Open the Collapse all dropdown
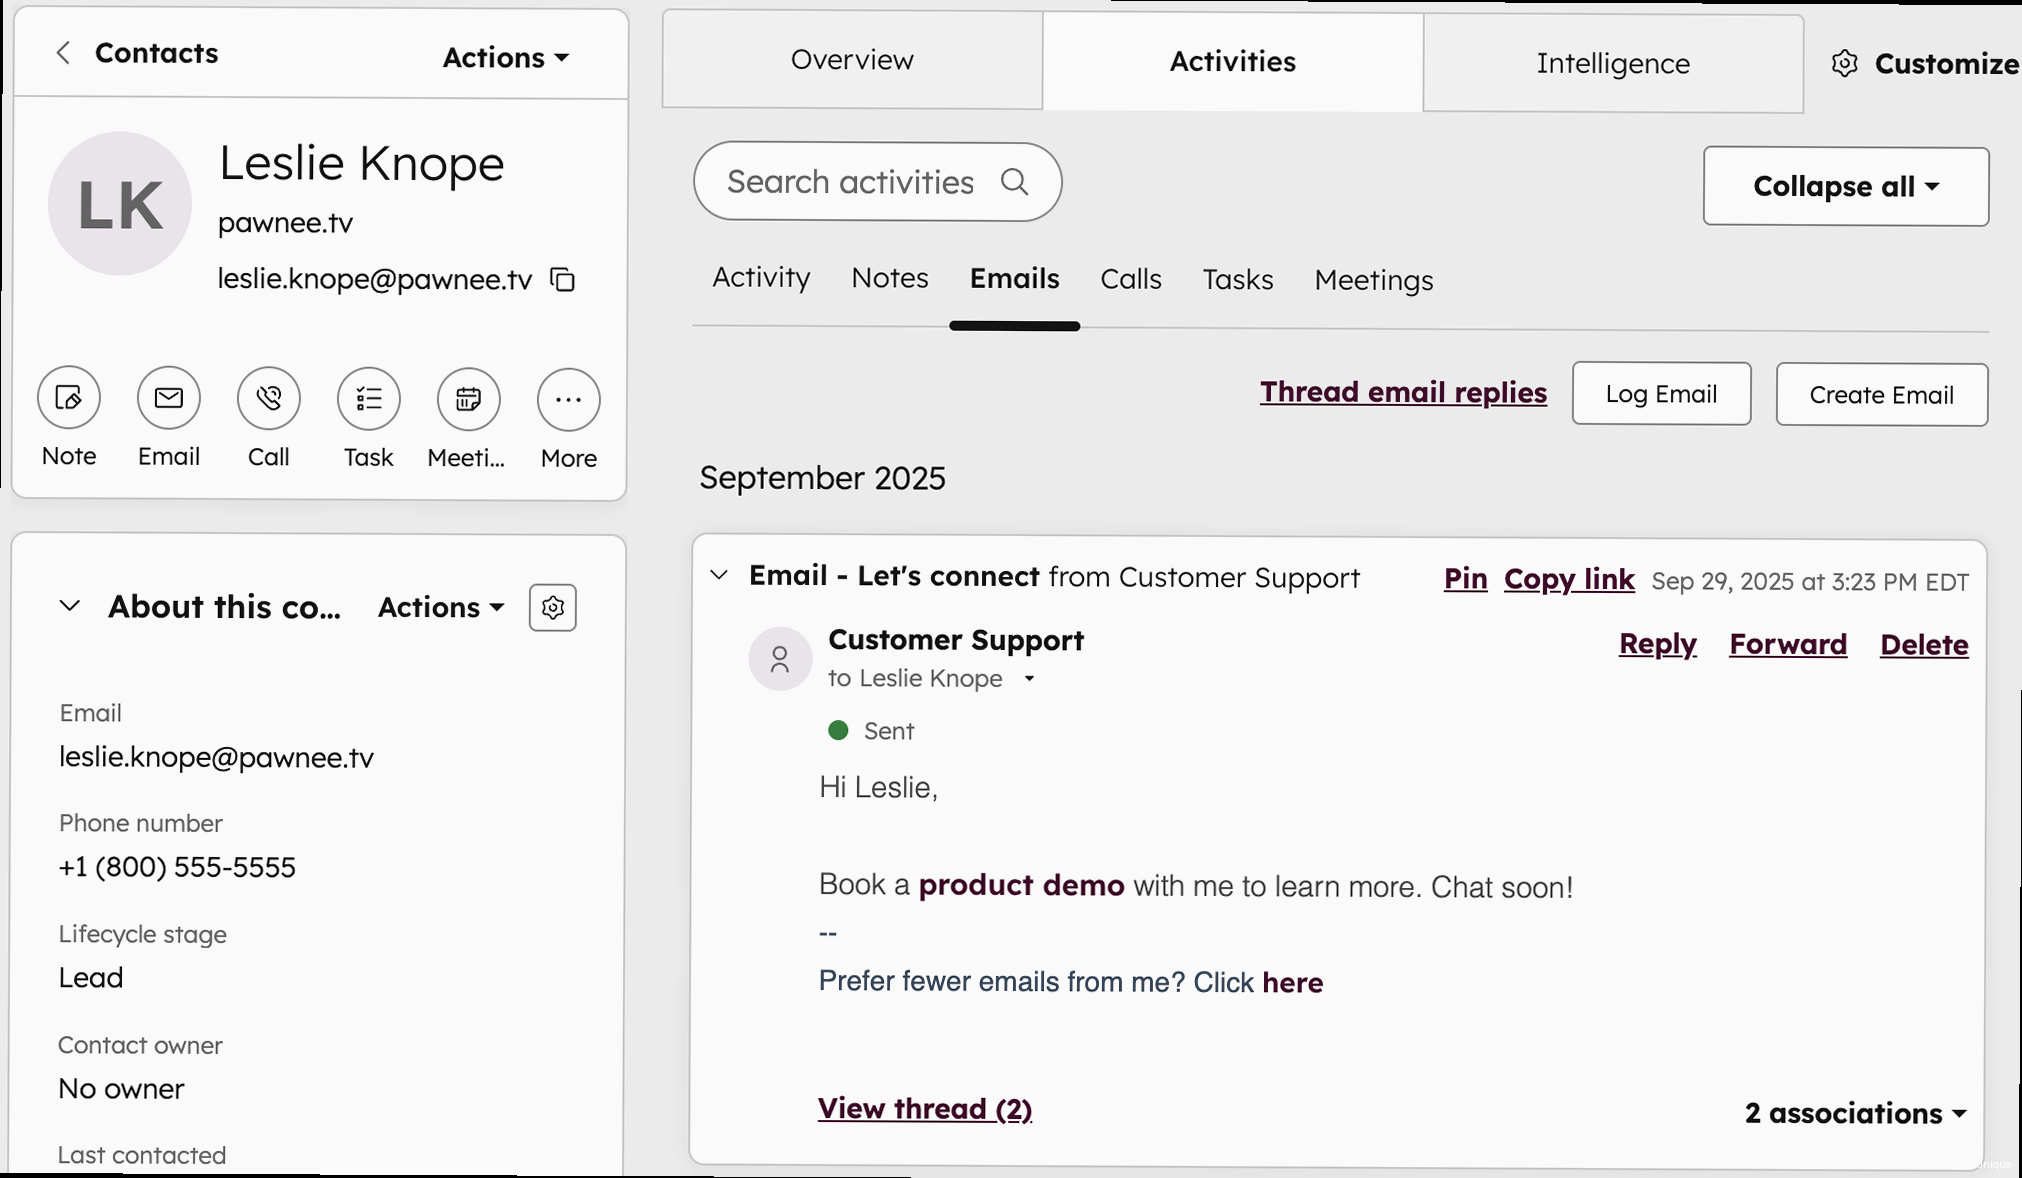2022x1178 pixels. pyautogui.click(x=1845, y=187)
